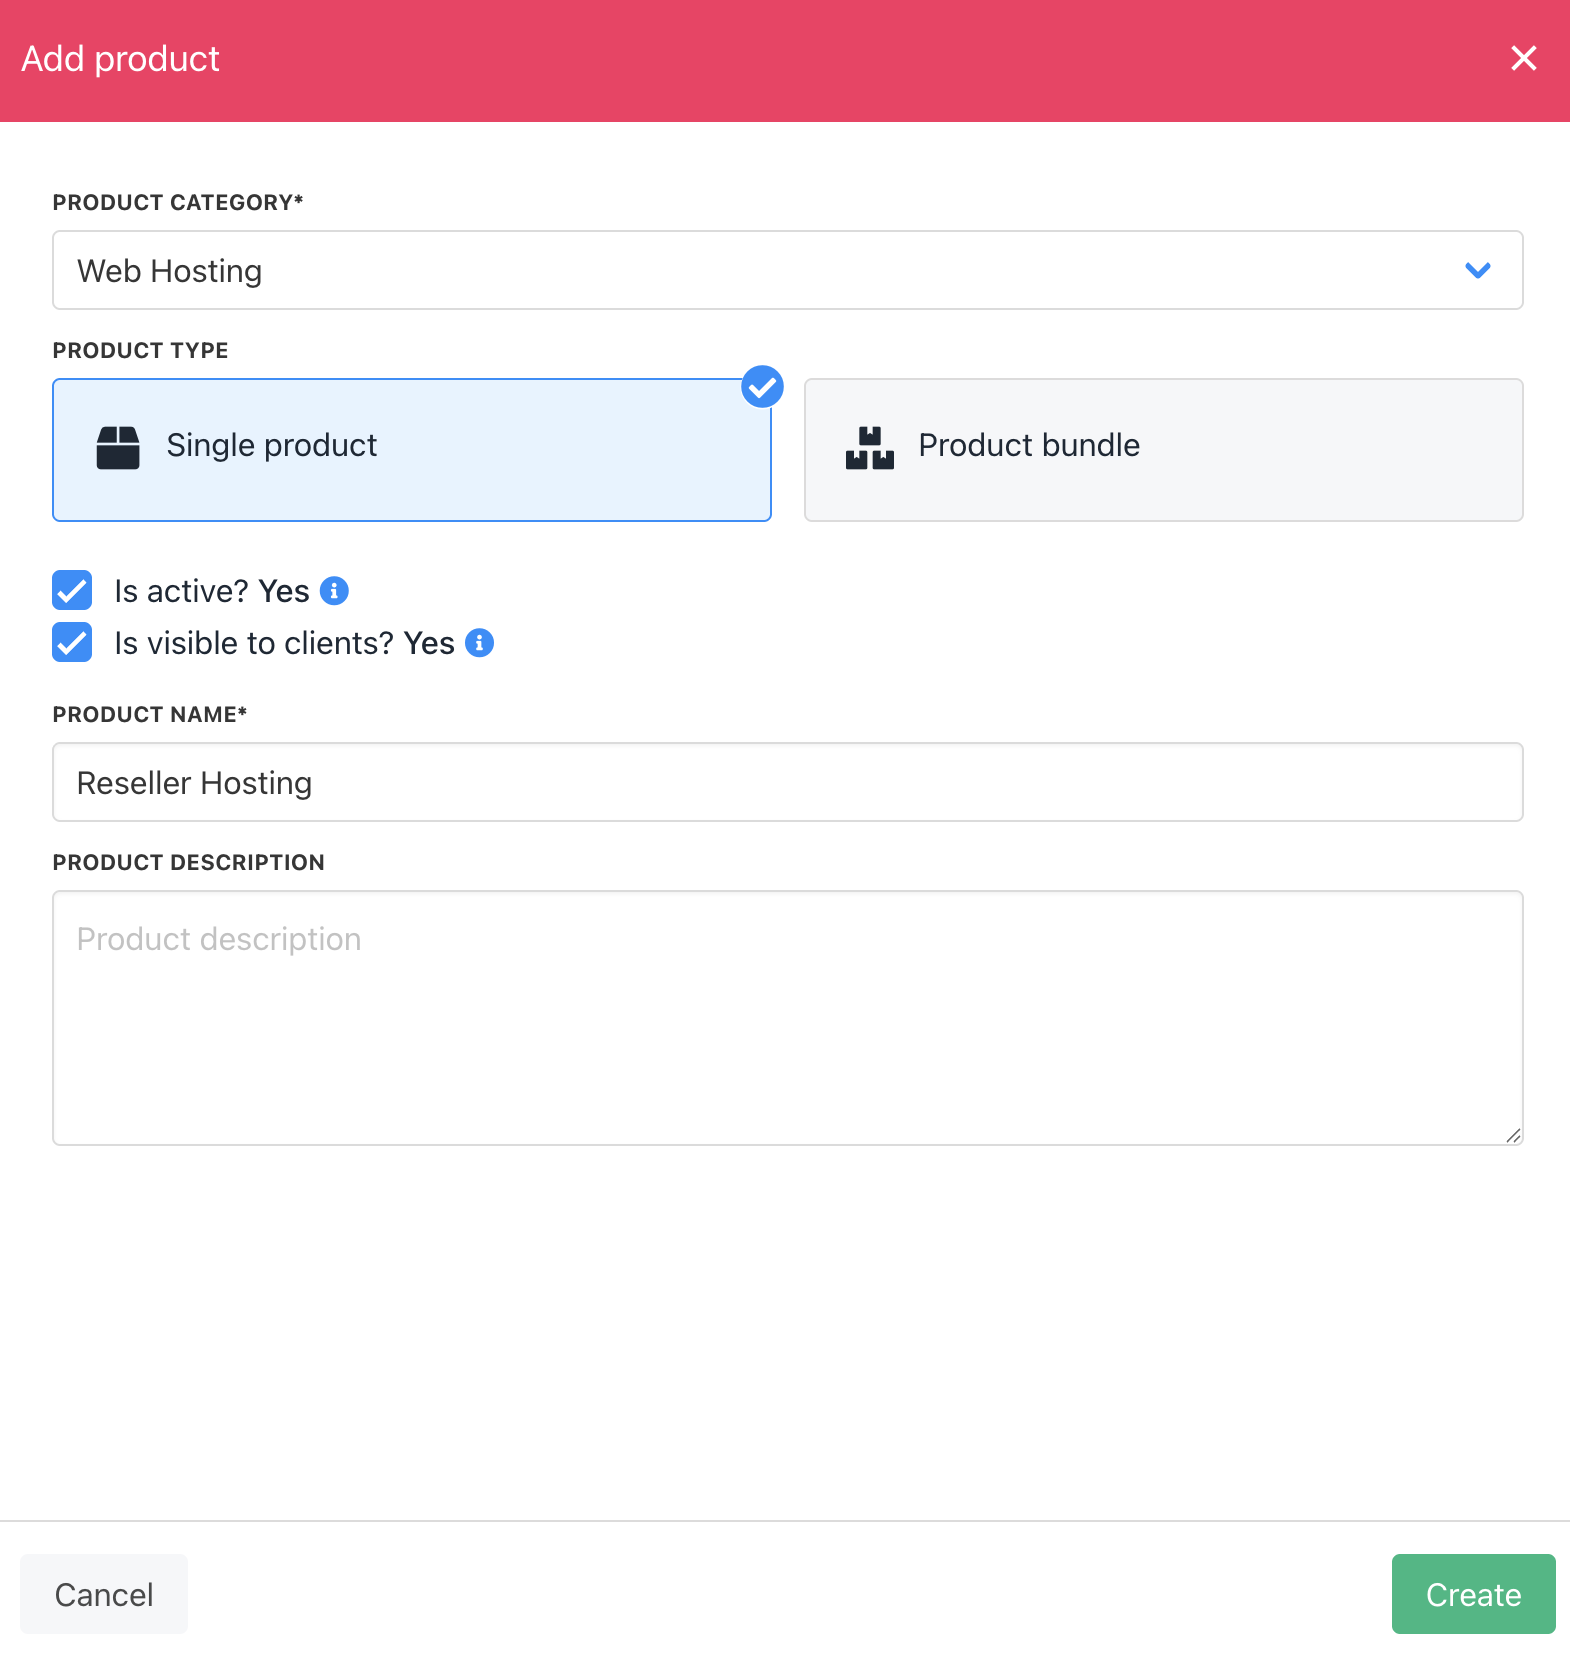Toggle the Is visible to clients checkbox
Screen dimensions: 1570x1658
pos(72,642)
